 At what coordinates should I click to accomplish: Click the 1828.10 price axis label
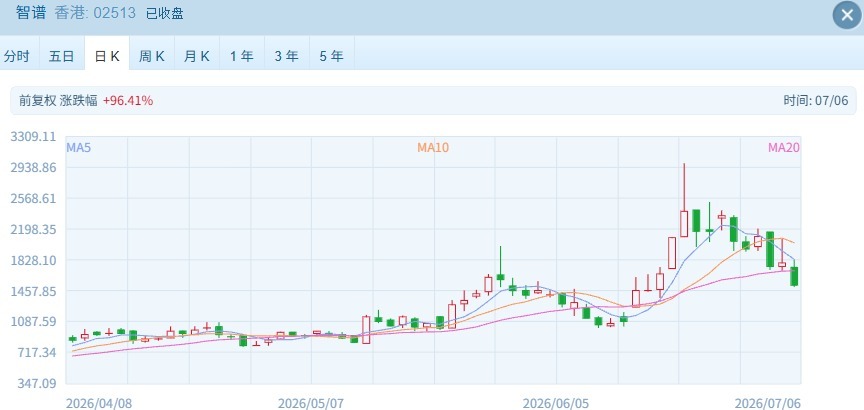tap(33, 260)
